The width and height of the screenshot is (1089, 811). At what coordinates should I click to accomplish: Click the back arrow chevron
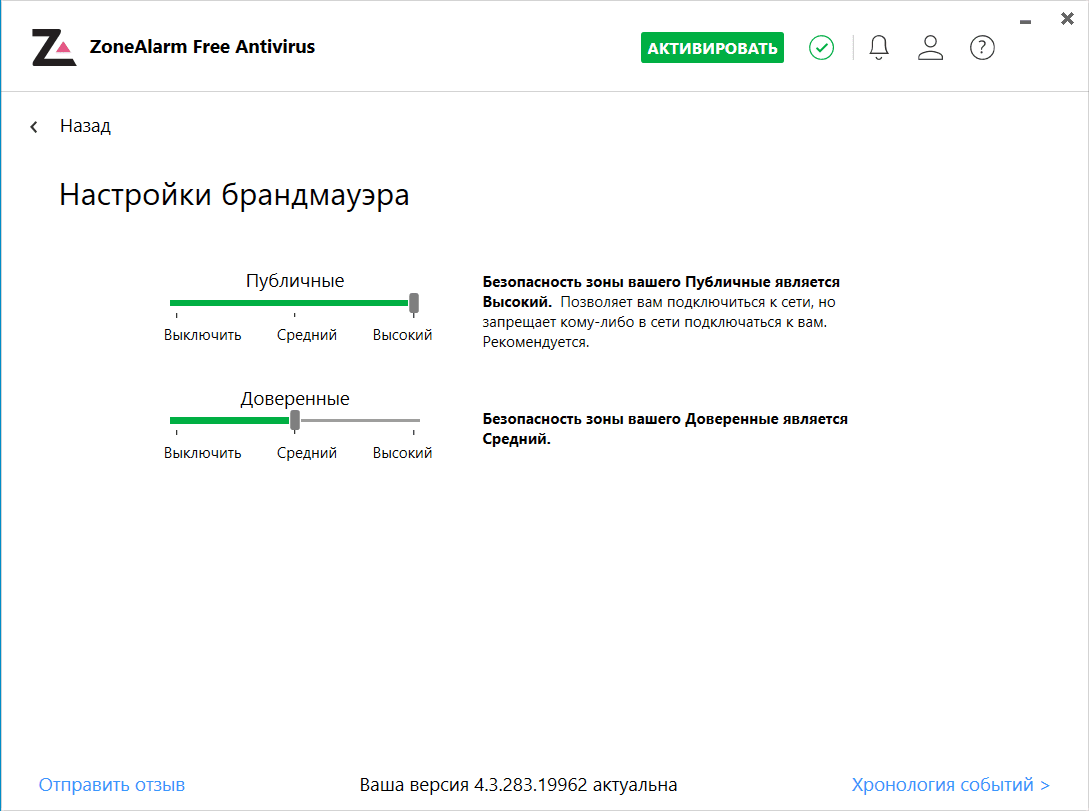(x=34, y=127)
